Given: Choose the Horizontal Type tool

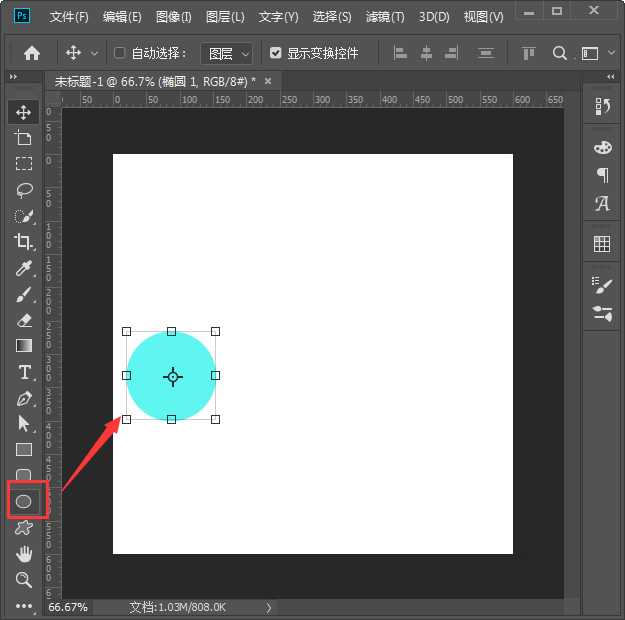Looking at the screenshot, I should 24,372.
